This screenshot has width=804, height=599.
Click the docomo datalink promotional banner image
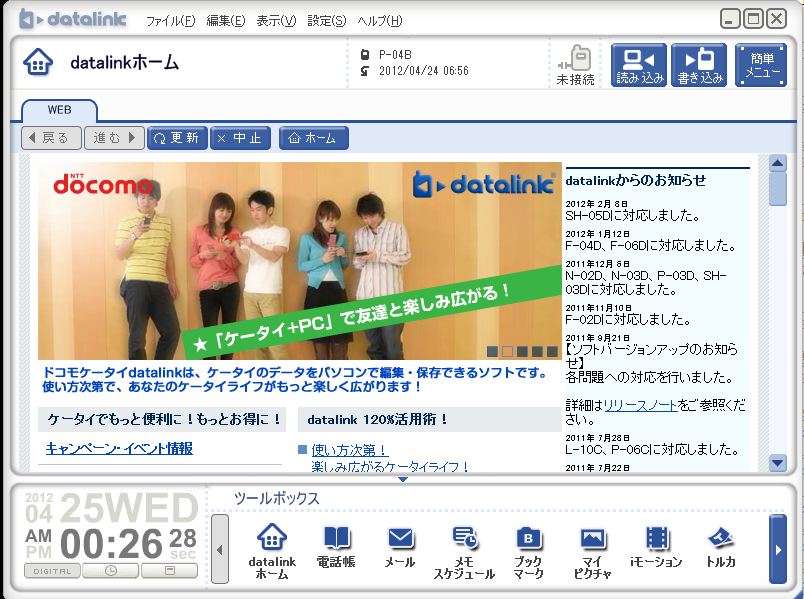tap(300, 261)
